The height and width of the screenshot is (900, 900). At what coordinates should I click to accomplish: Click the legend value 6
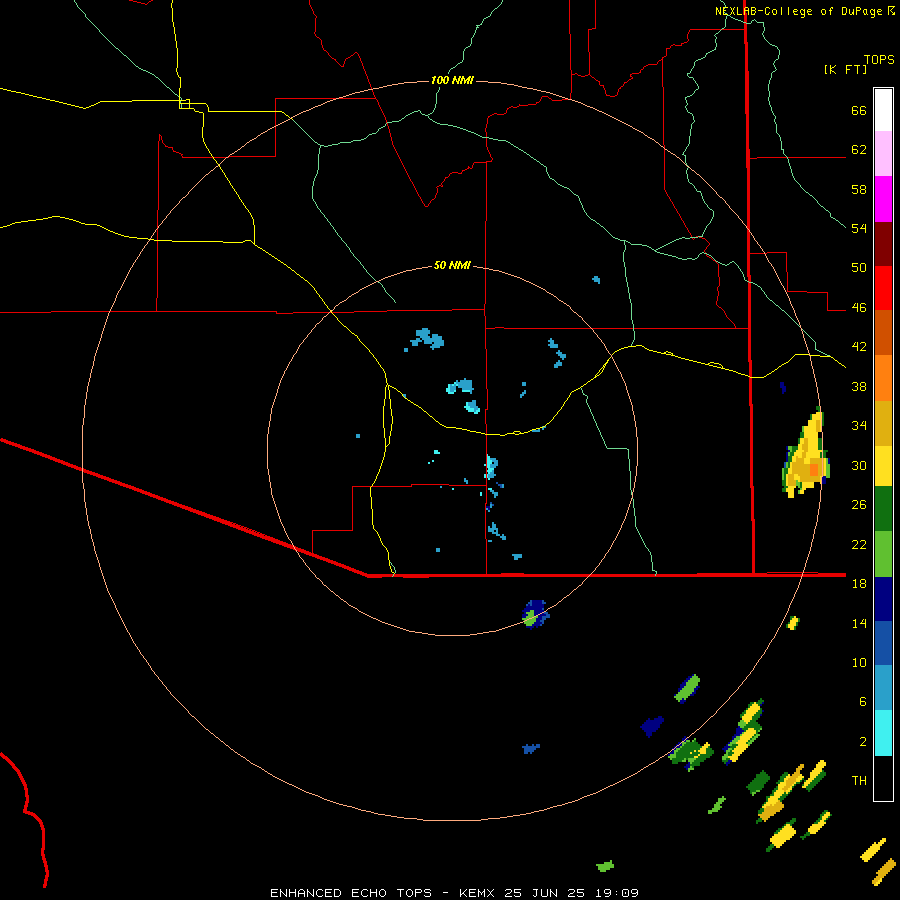[863, 702]
